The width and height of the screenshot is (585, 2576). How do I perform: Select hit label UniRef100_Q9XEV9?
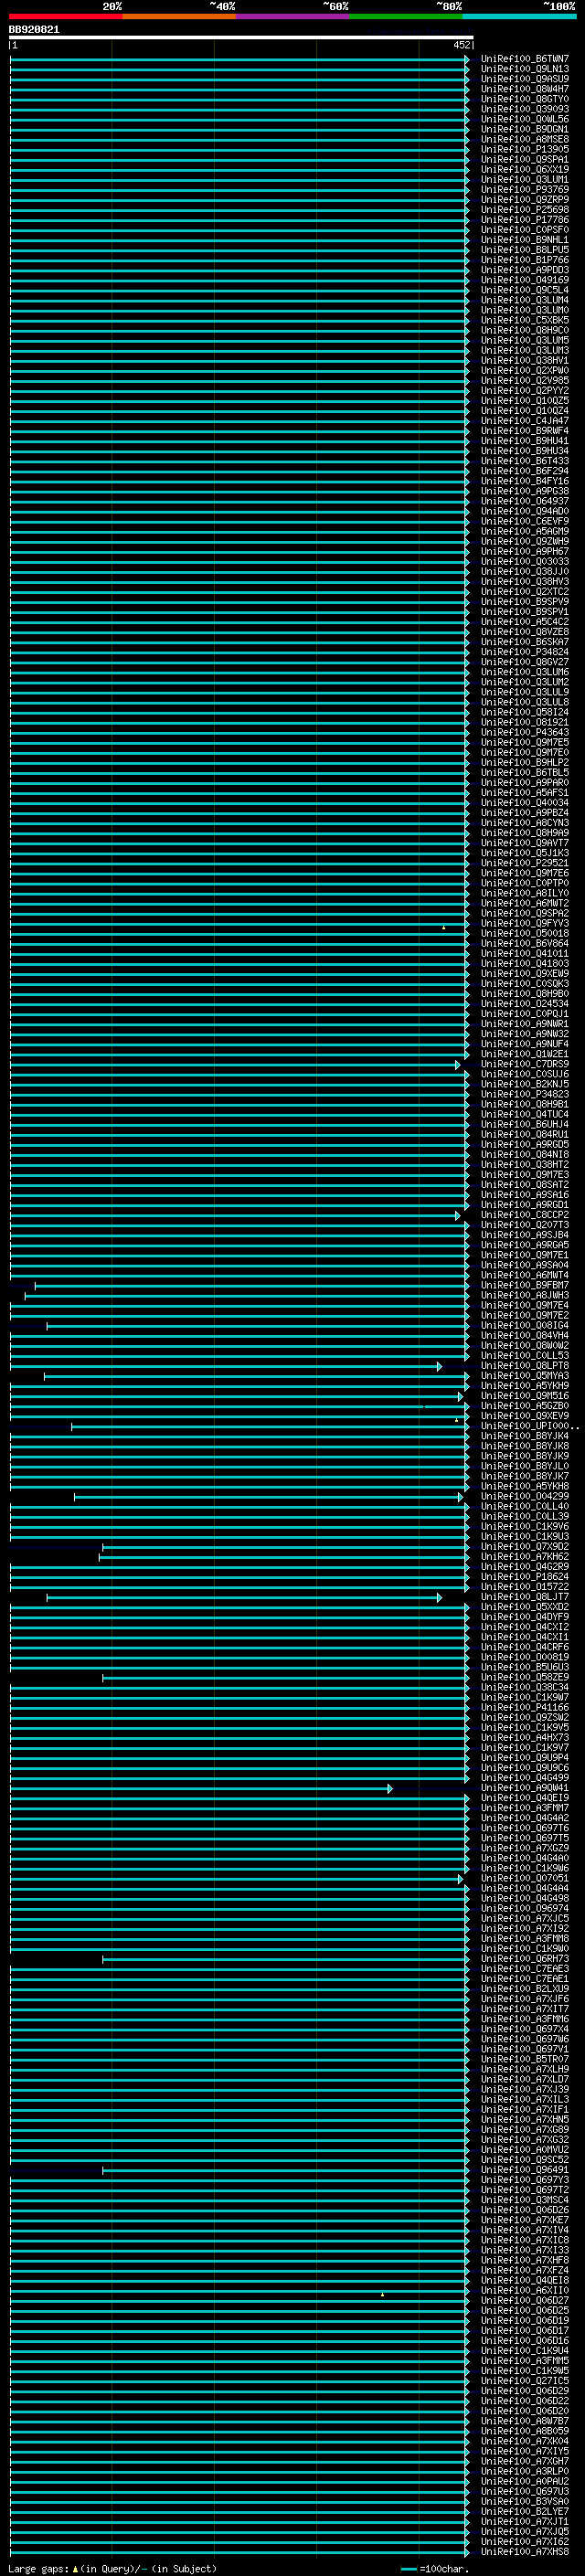pyautogui.click(x=525, y=1416)
